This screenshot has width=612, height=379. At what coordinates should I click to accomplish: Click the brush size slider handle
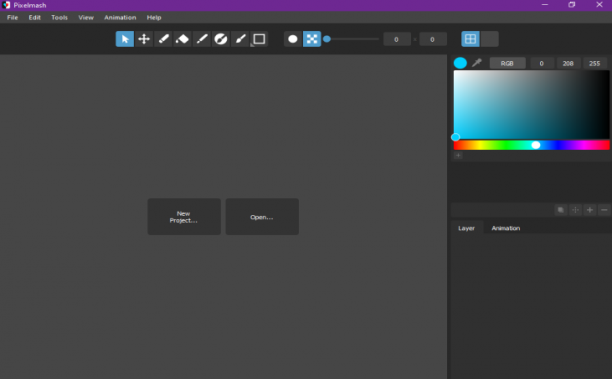(327, 39)
